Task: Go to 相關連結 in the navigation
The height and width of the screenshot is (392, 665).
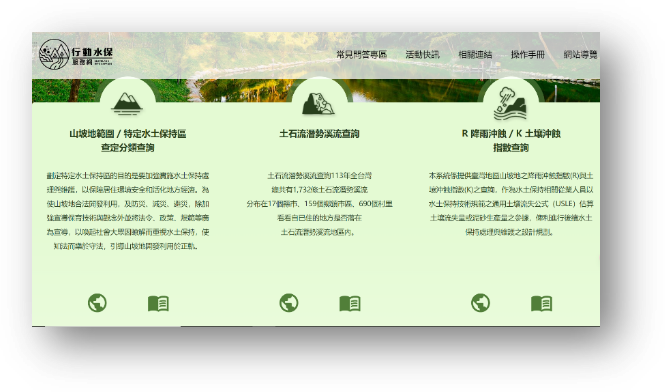Action: pyautogui.click(x=475, y=55)
